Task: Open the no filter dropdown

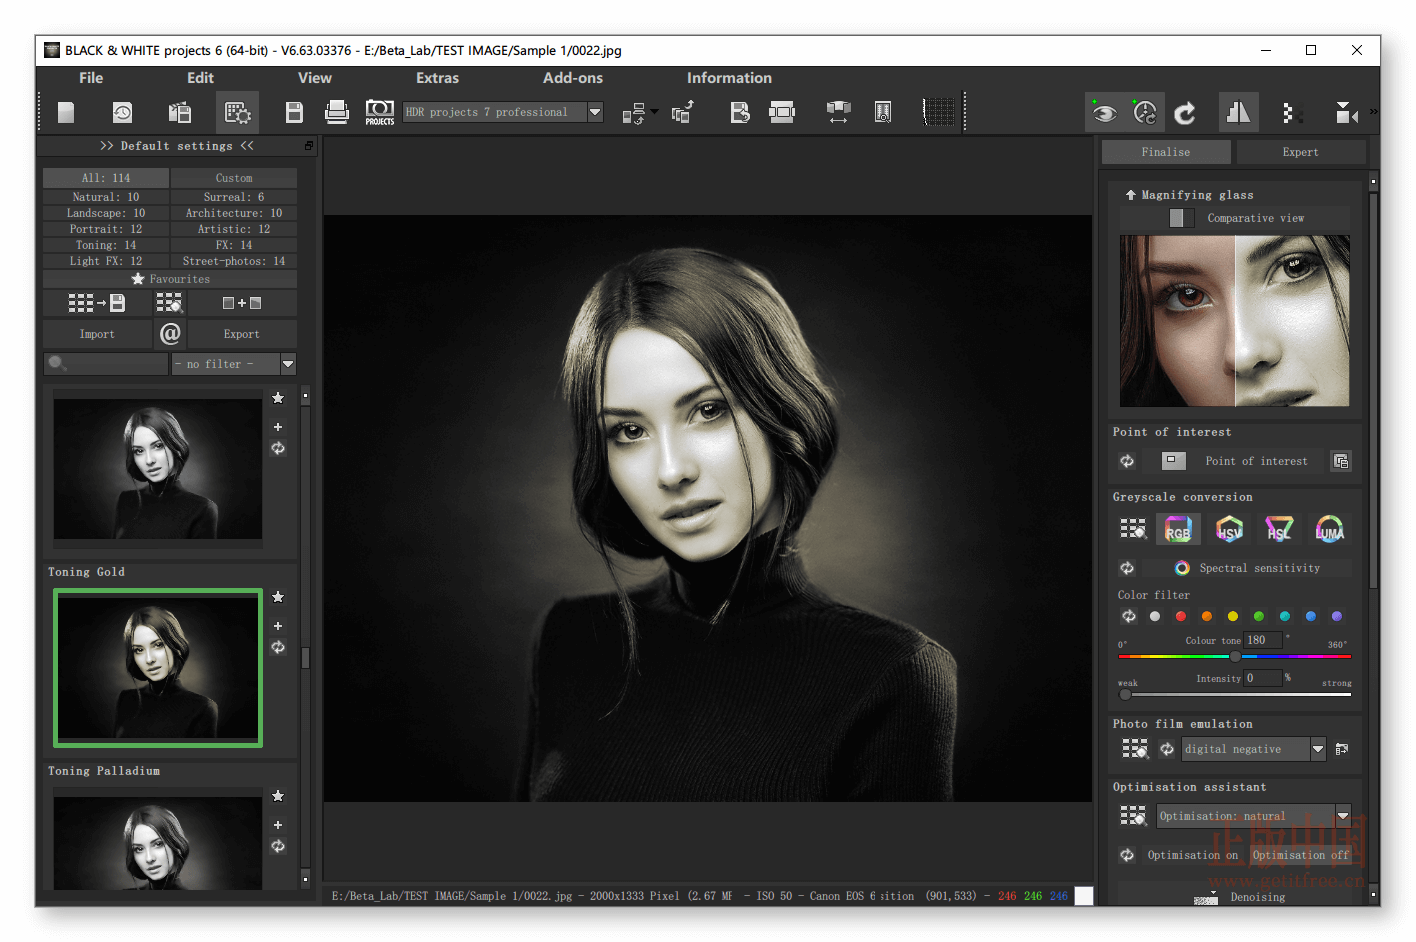Action: point(288,364)
